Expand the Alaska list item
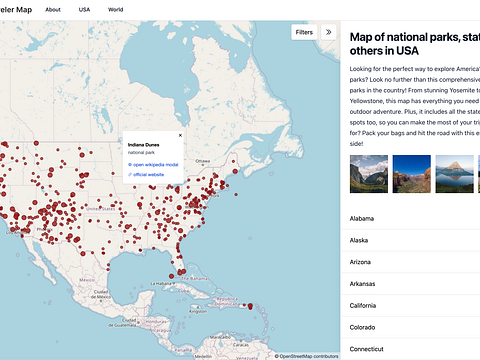480x360 pixels. coord(411,240)
